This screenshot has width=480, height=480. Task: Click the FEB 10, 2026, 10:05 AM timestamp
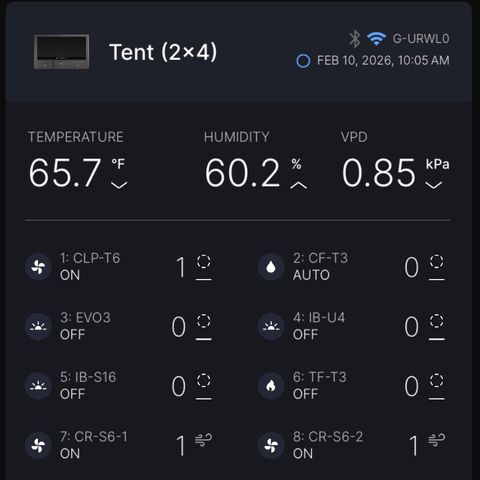[383, 60]
